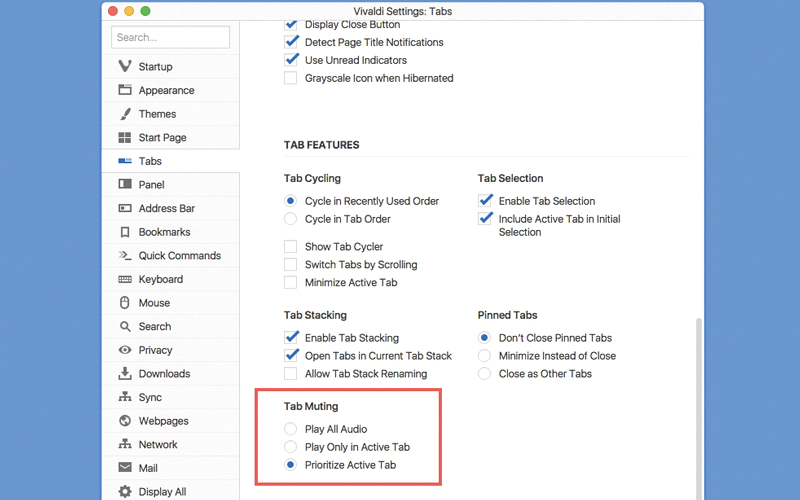Enable Show Tab Cycler checkbox
Image resolution: width=800 pixels, height=500 pixels.
click(x=291, y=247)
